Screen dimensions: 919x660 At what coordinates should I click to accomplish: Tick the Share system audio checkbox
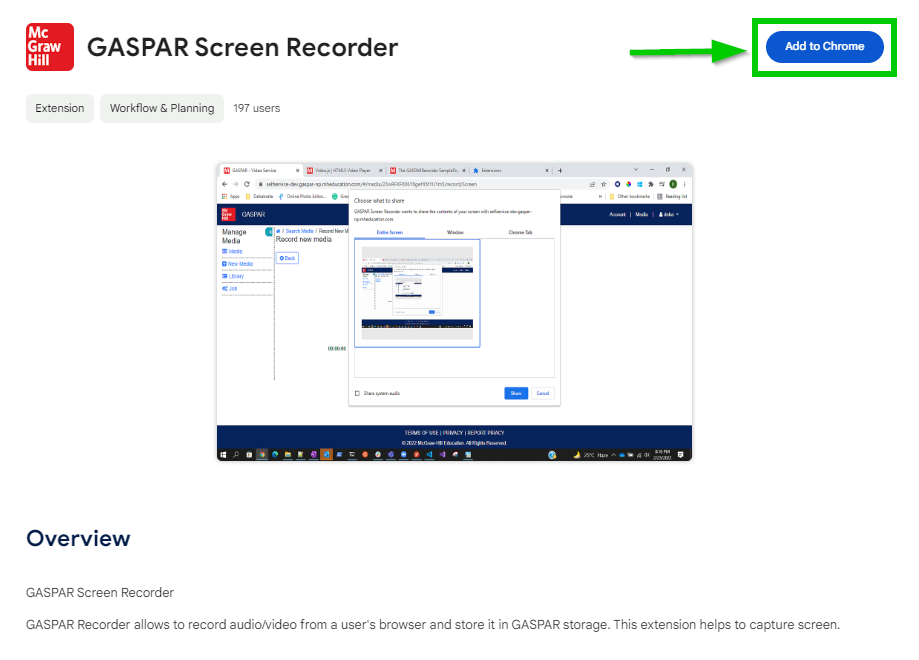click(x=358, y=393)
